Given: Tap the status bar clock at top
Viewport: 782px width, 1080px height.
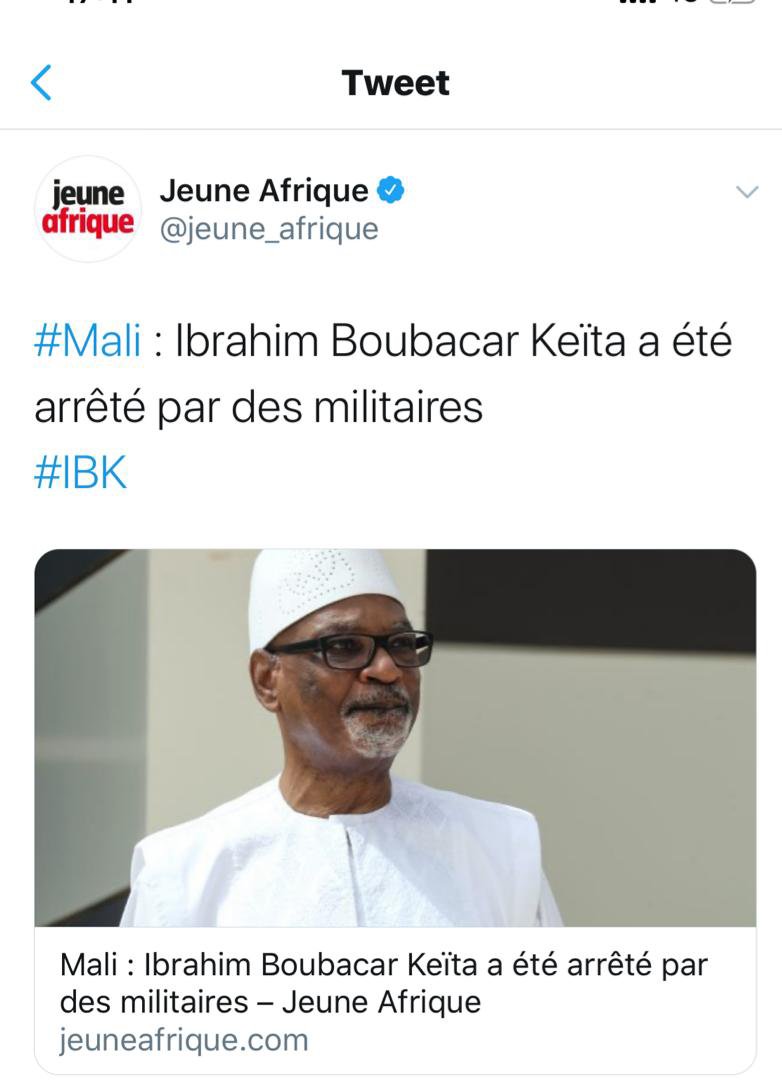Looking at the screenshot, I should pos(99,2).
